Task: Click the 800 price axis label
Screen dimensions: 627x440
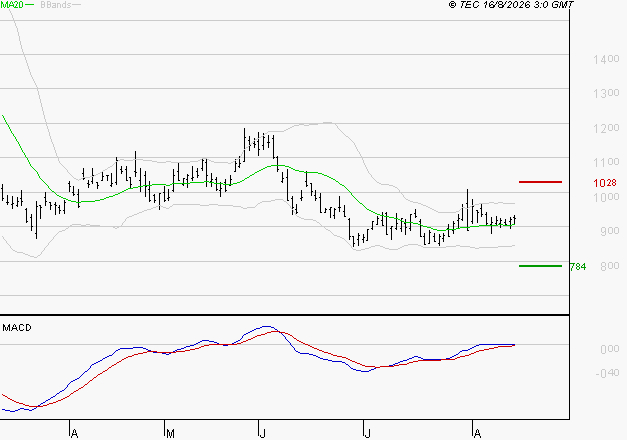Action: pyautogui.click(x=610, y=266)
